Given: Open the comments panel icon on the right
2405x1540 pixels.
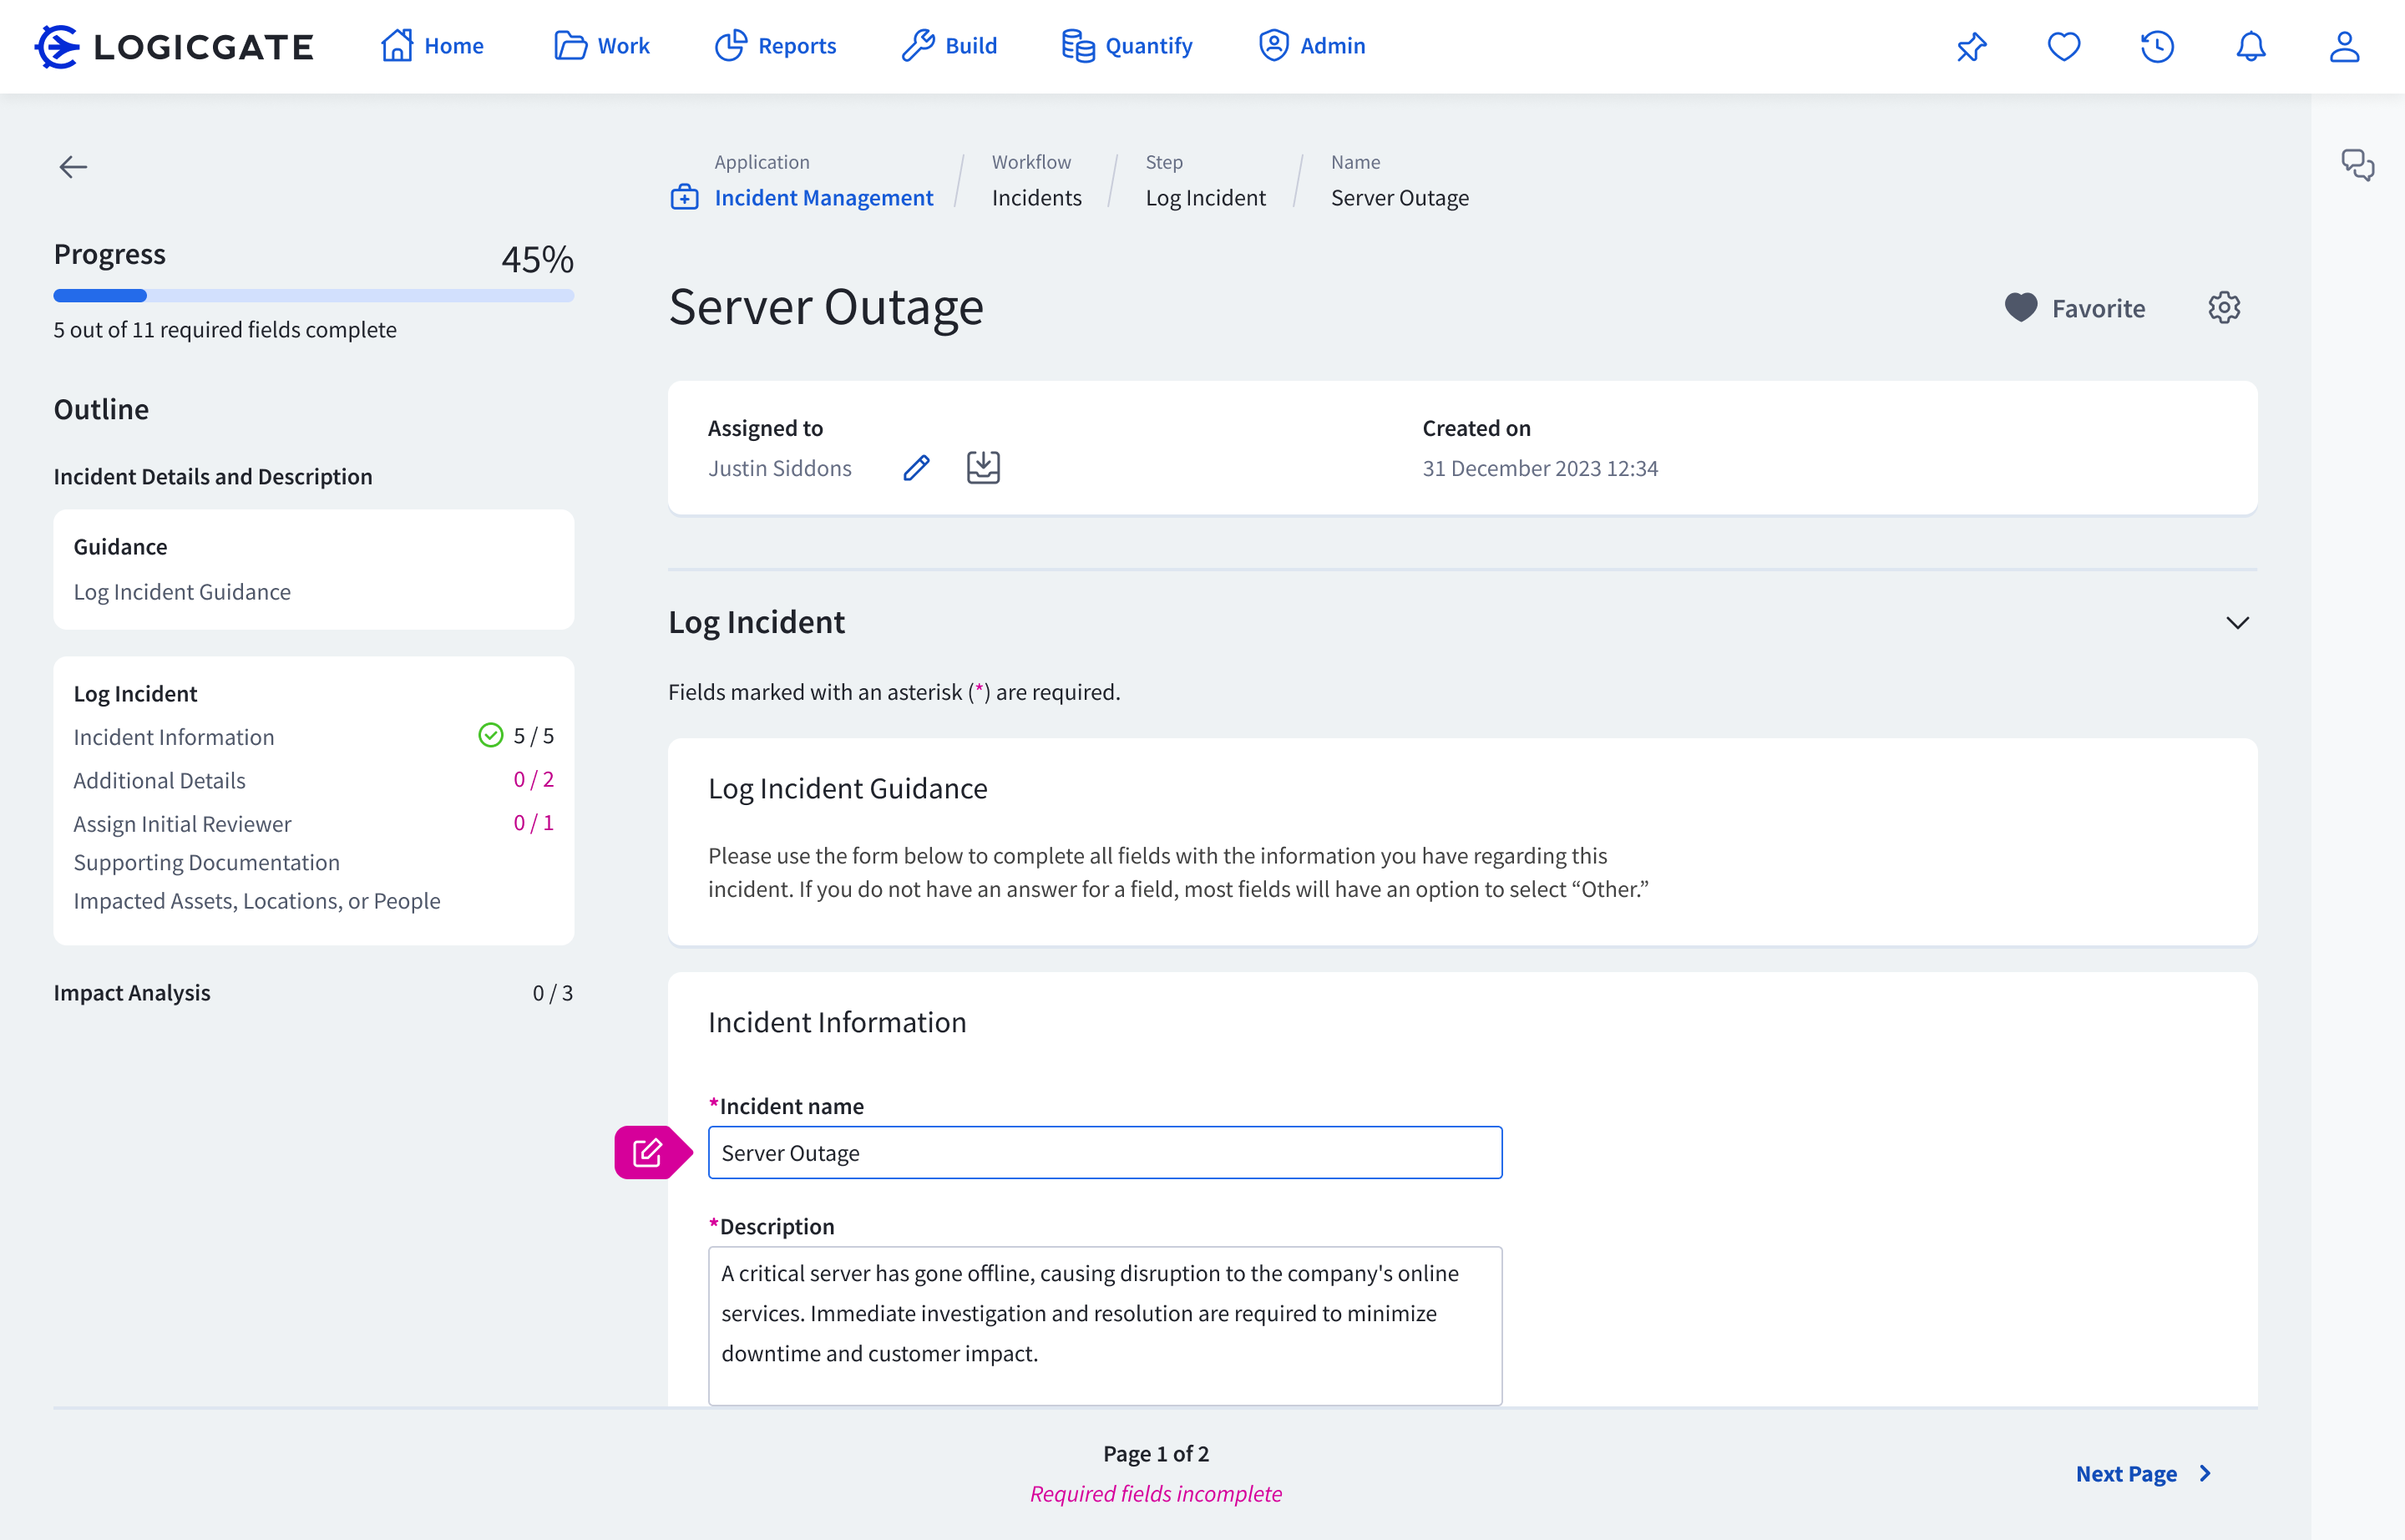Looking at the screenshot, I should 2358,166.
